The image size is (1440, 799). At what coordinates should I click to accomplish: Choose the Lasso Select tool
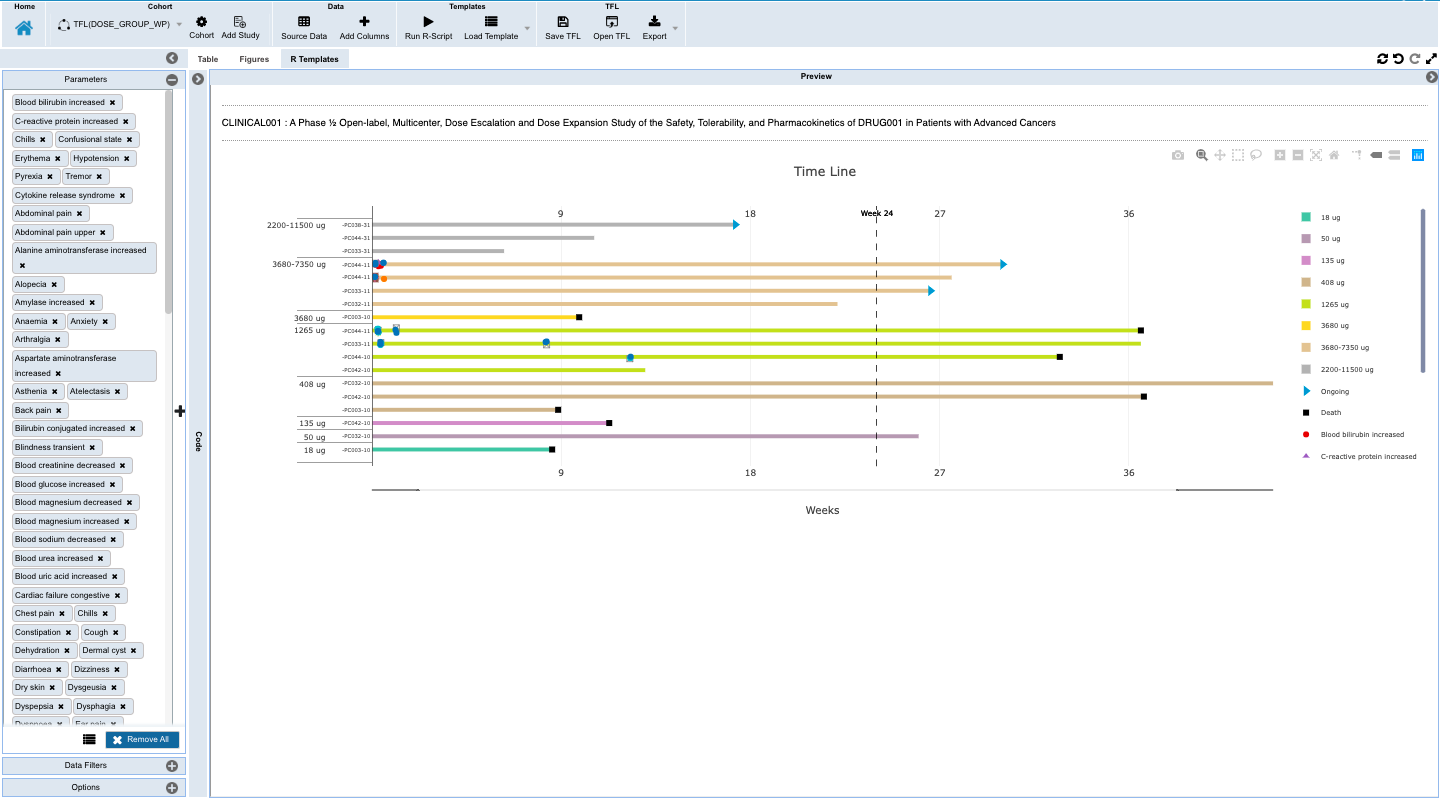click(1256, 155)
